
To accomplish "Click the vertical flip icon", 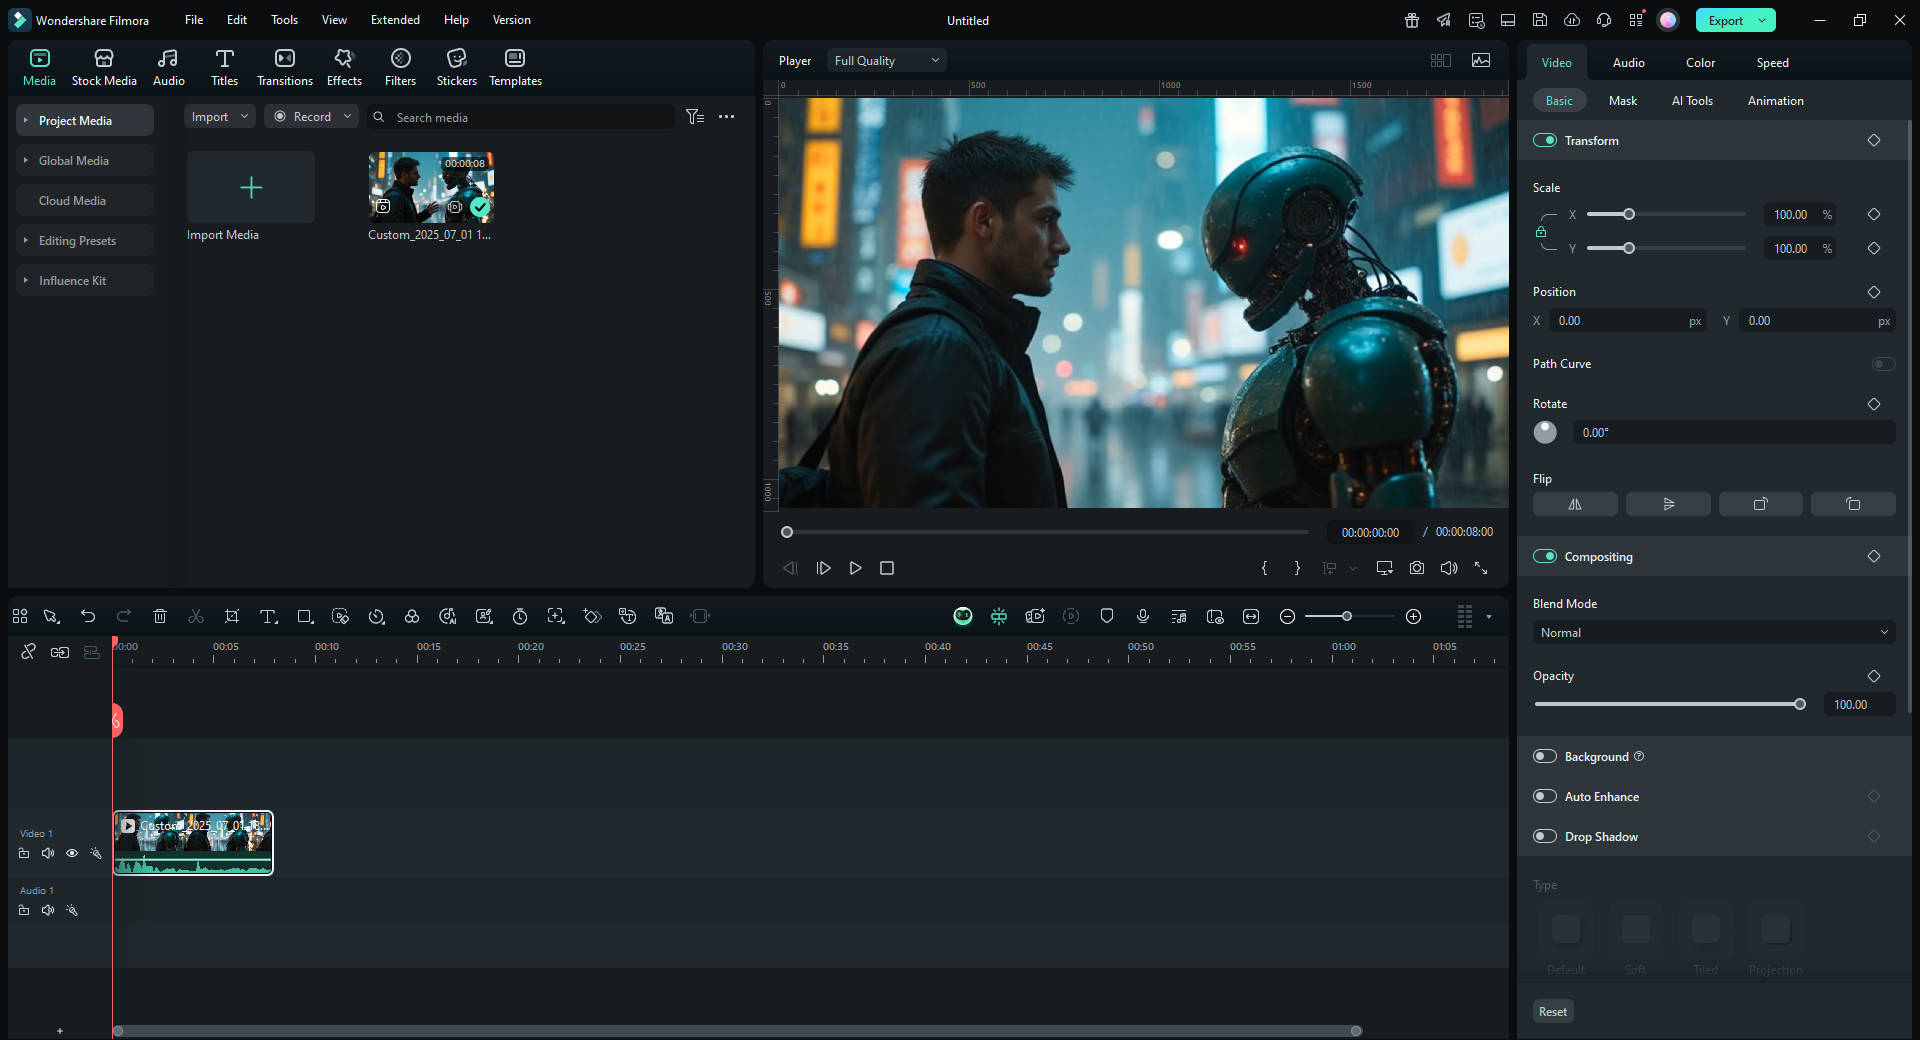I will (1668, 504).
